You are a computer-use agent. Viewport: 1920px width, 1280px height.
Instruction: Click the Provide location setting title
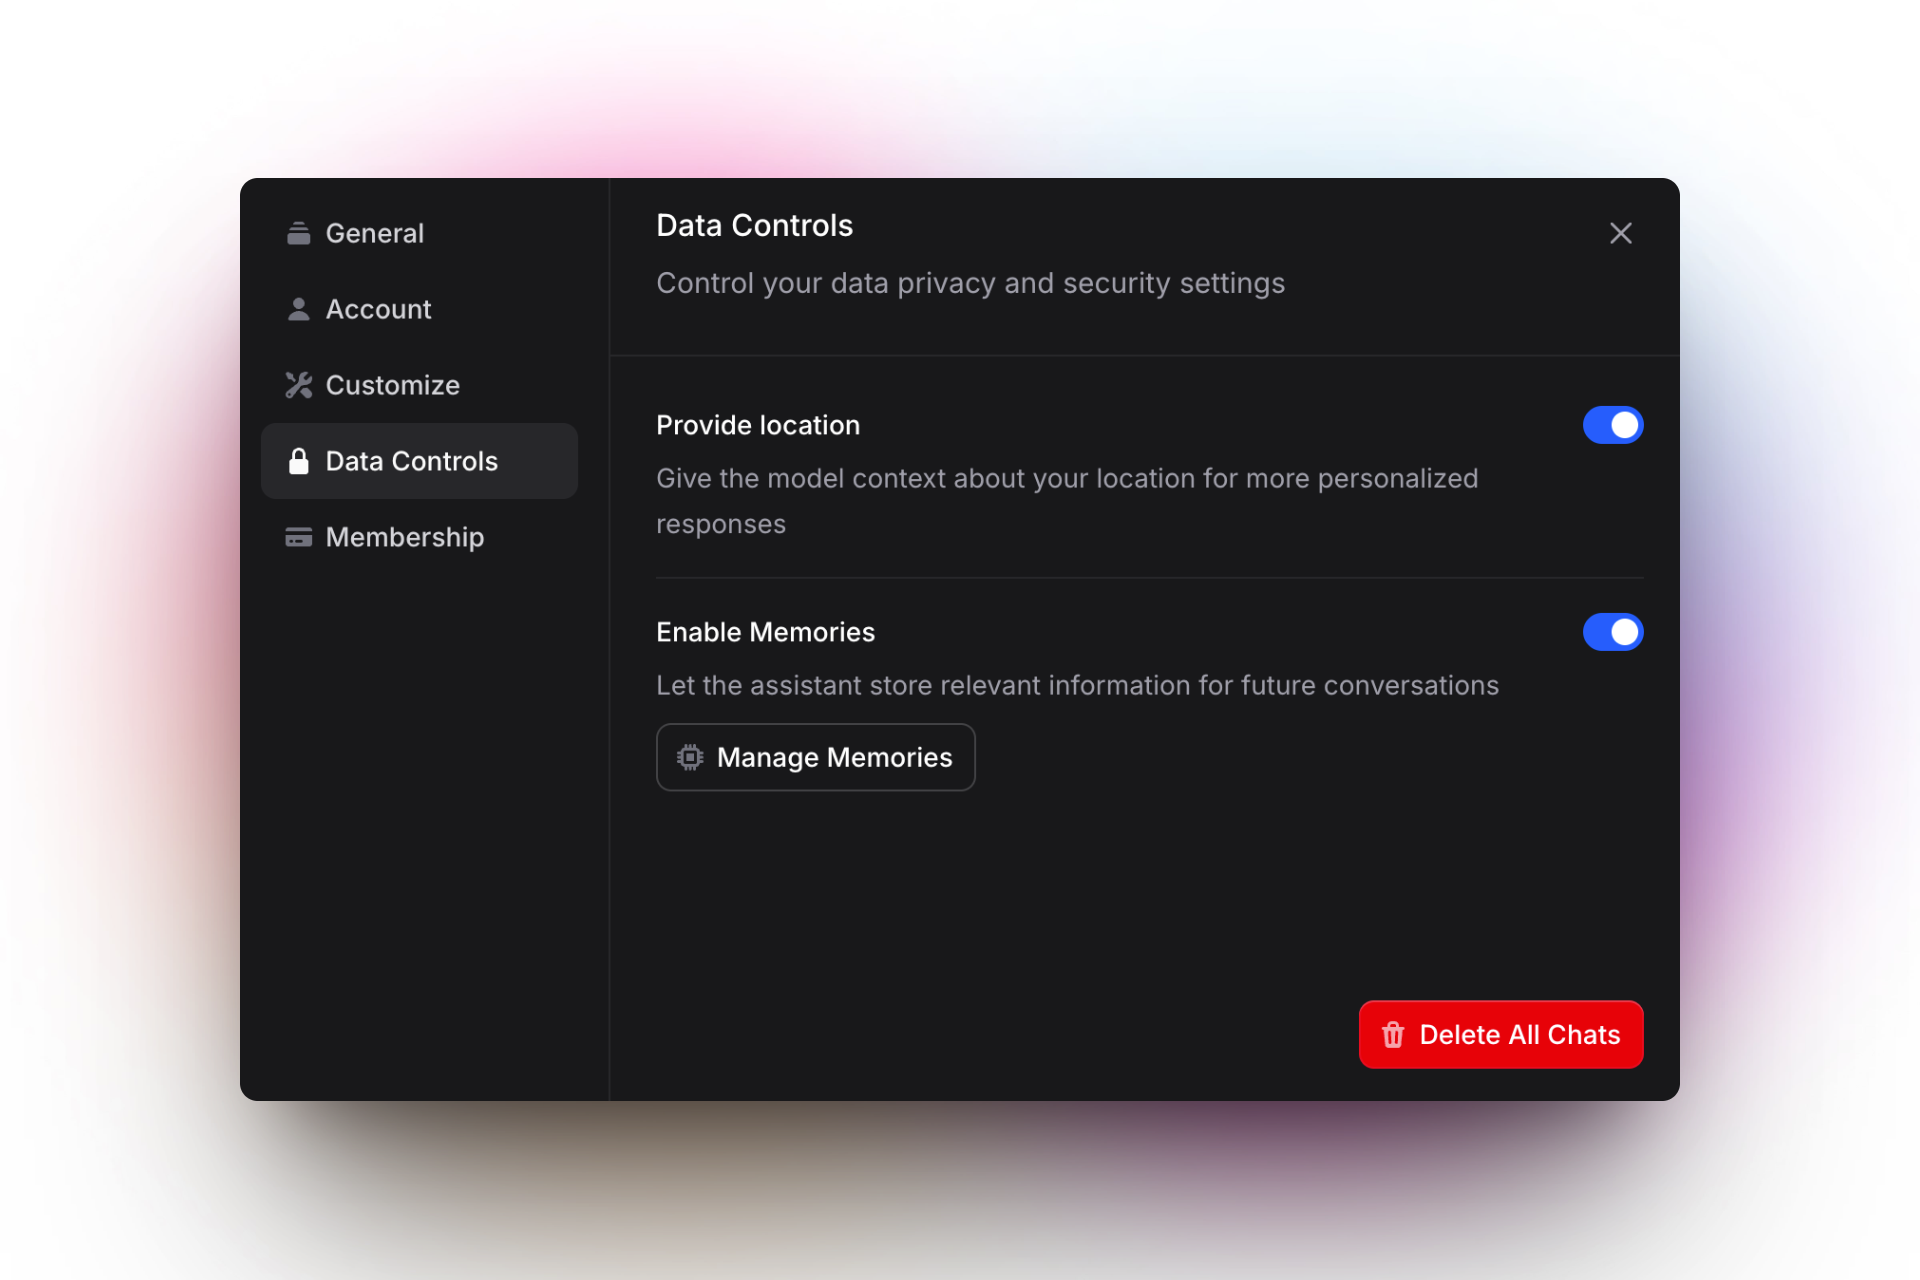[757, 425]
